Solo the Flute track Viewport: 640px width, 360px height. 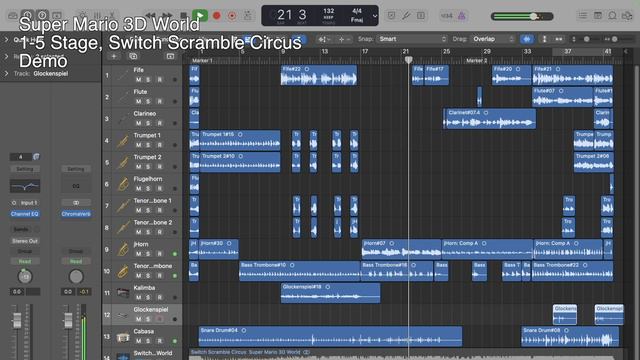click(148, 101)
